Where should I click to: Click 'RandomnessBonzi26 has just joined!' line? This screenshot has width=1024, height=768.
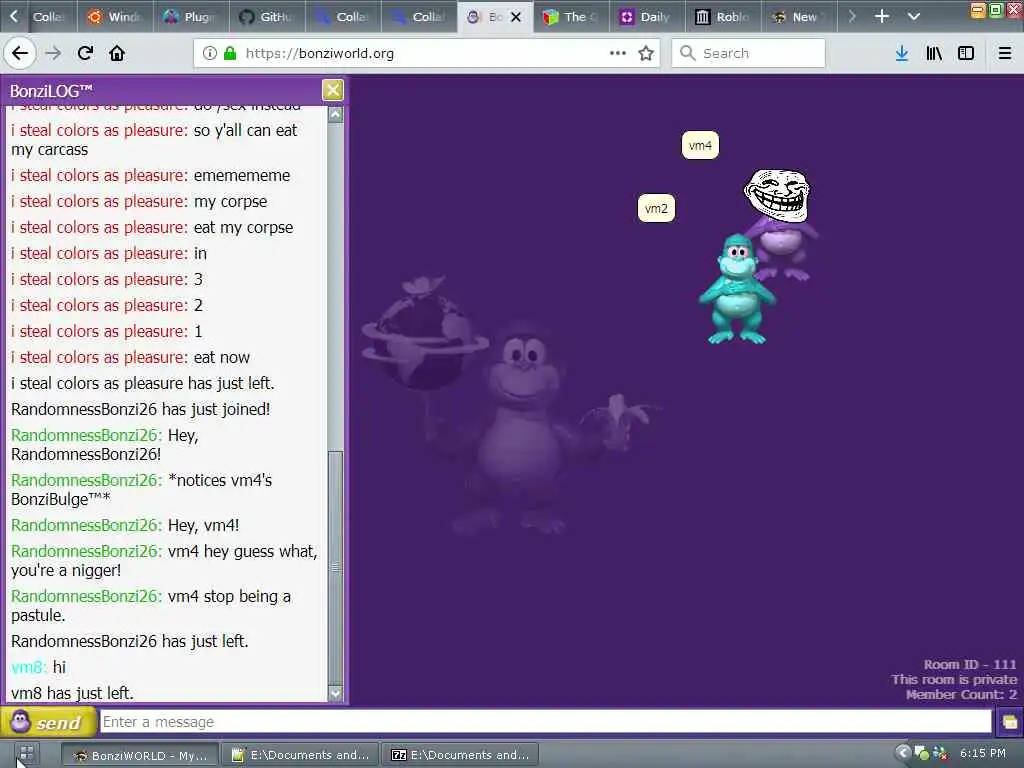(x=140, y=409)
